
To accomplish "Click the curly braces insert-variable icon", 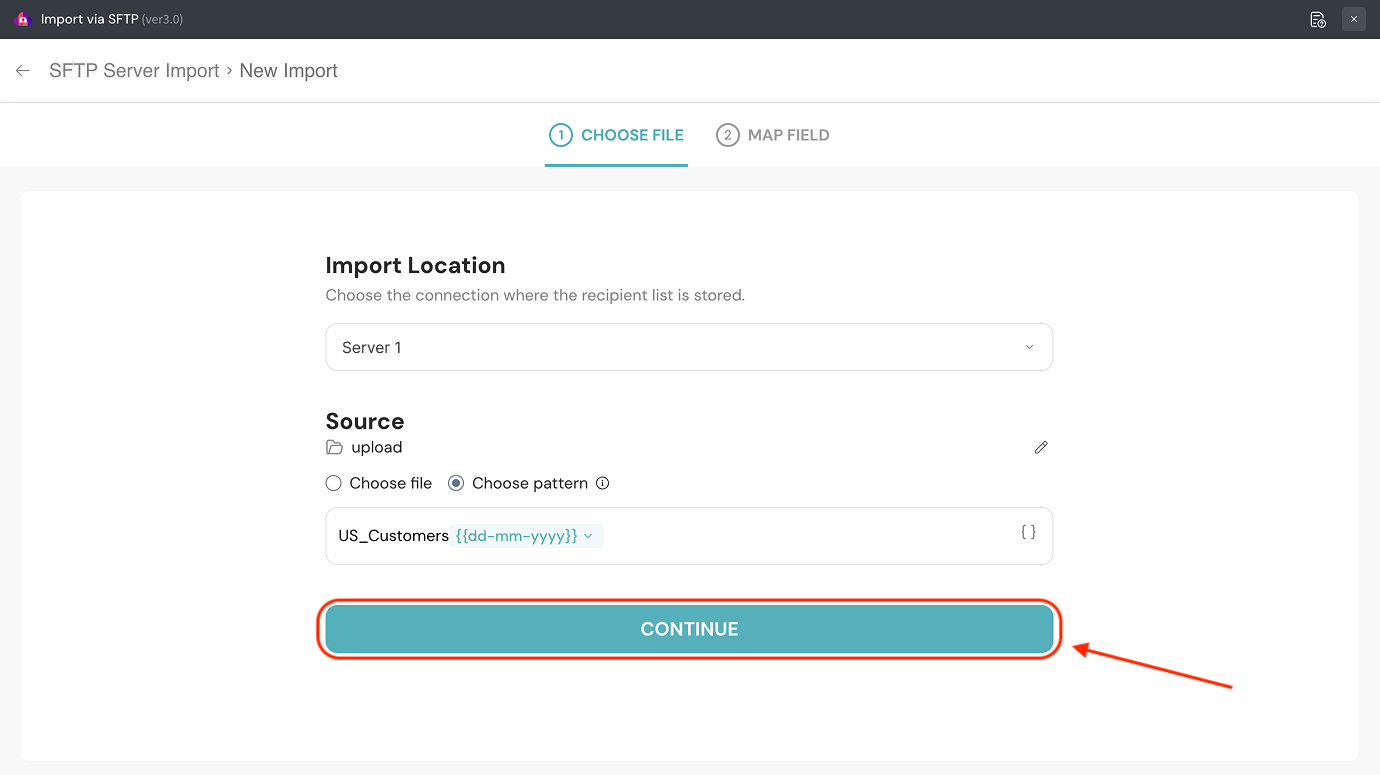I will point(1028,532).
